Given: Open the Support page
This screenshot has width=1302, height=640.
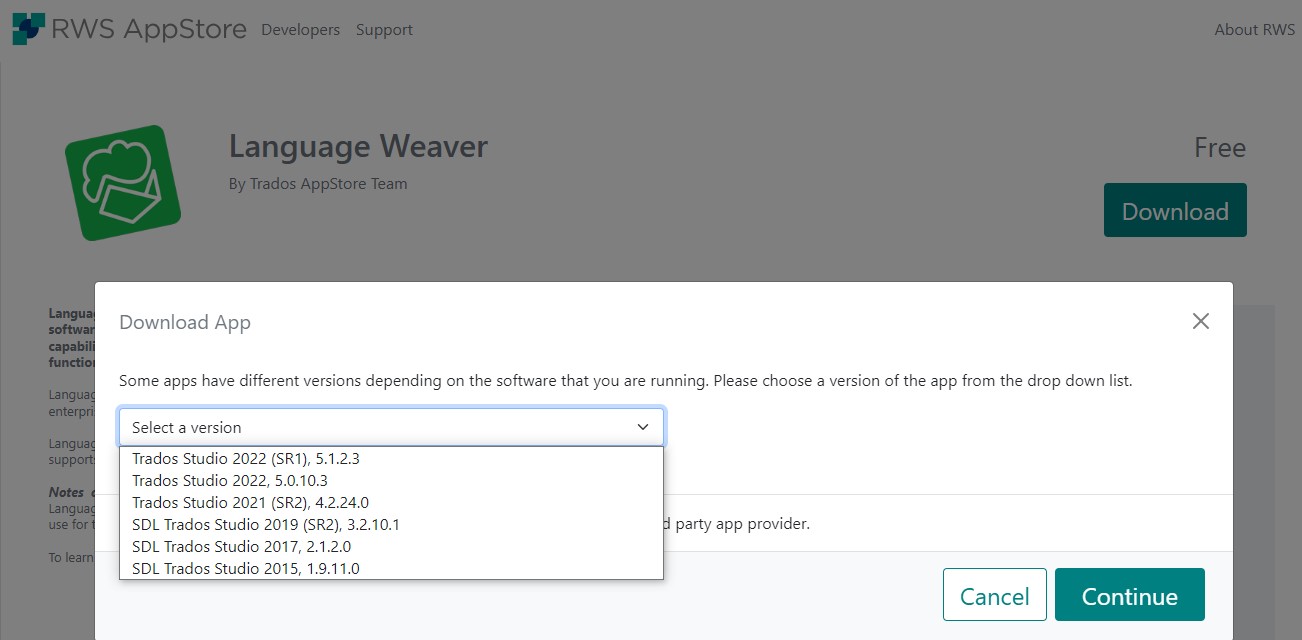Looking at the screenshot, I should click(384, 30).
